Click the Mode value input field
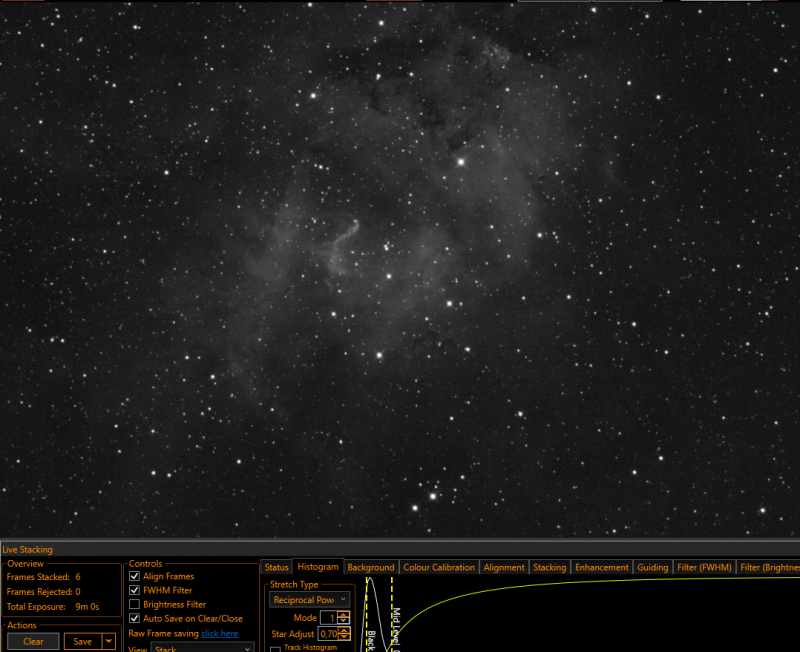The height and width of the screenshot is (652, 800). (x=329, y=618)
